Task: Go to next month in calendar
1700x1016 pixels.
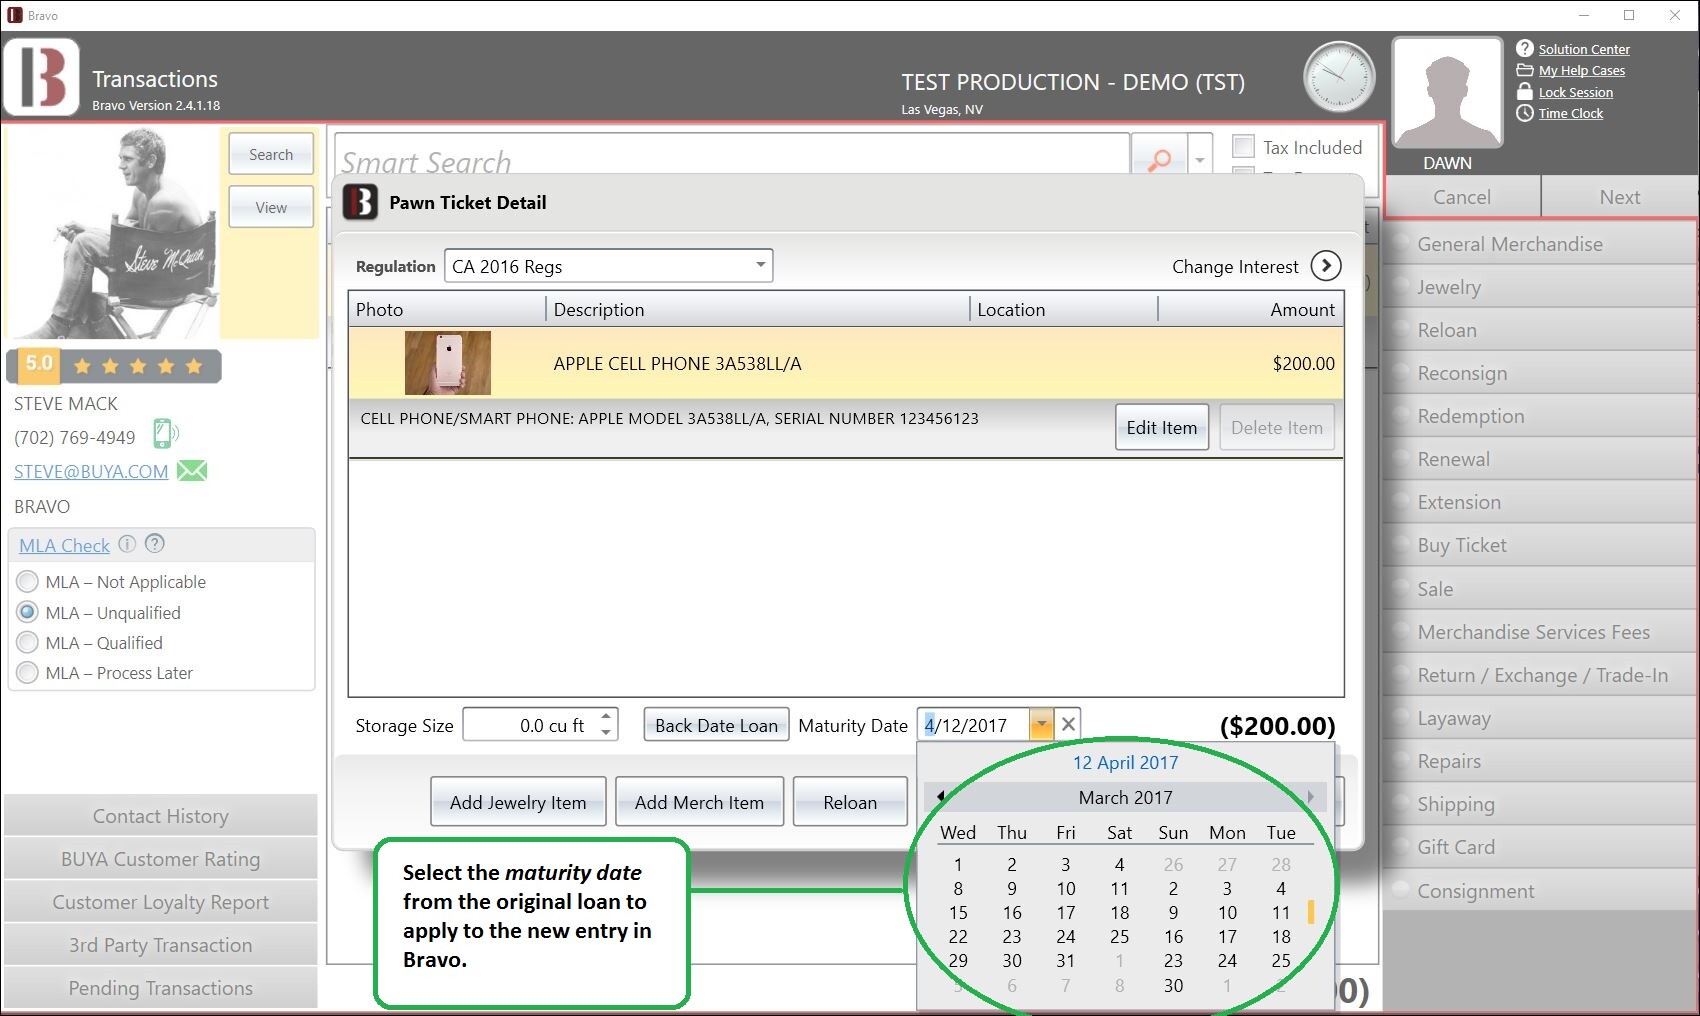Action: click(x=1310, y=796)
